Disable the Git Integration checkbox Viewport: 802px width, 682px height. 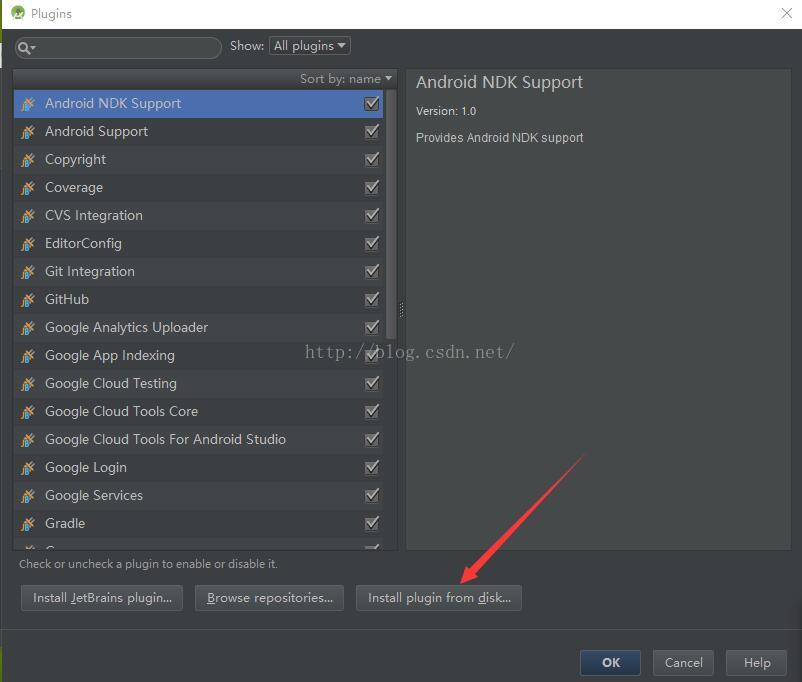[372, 271]
